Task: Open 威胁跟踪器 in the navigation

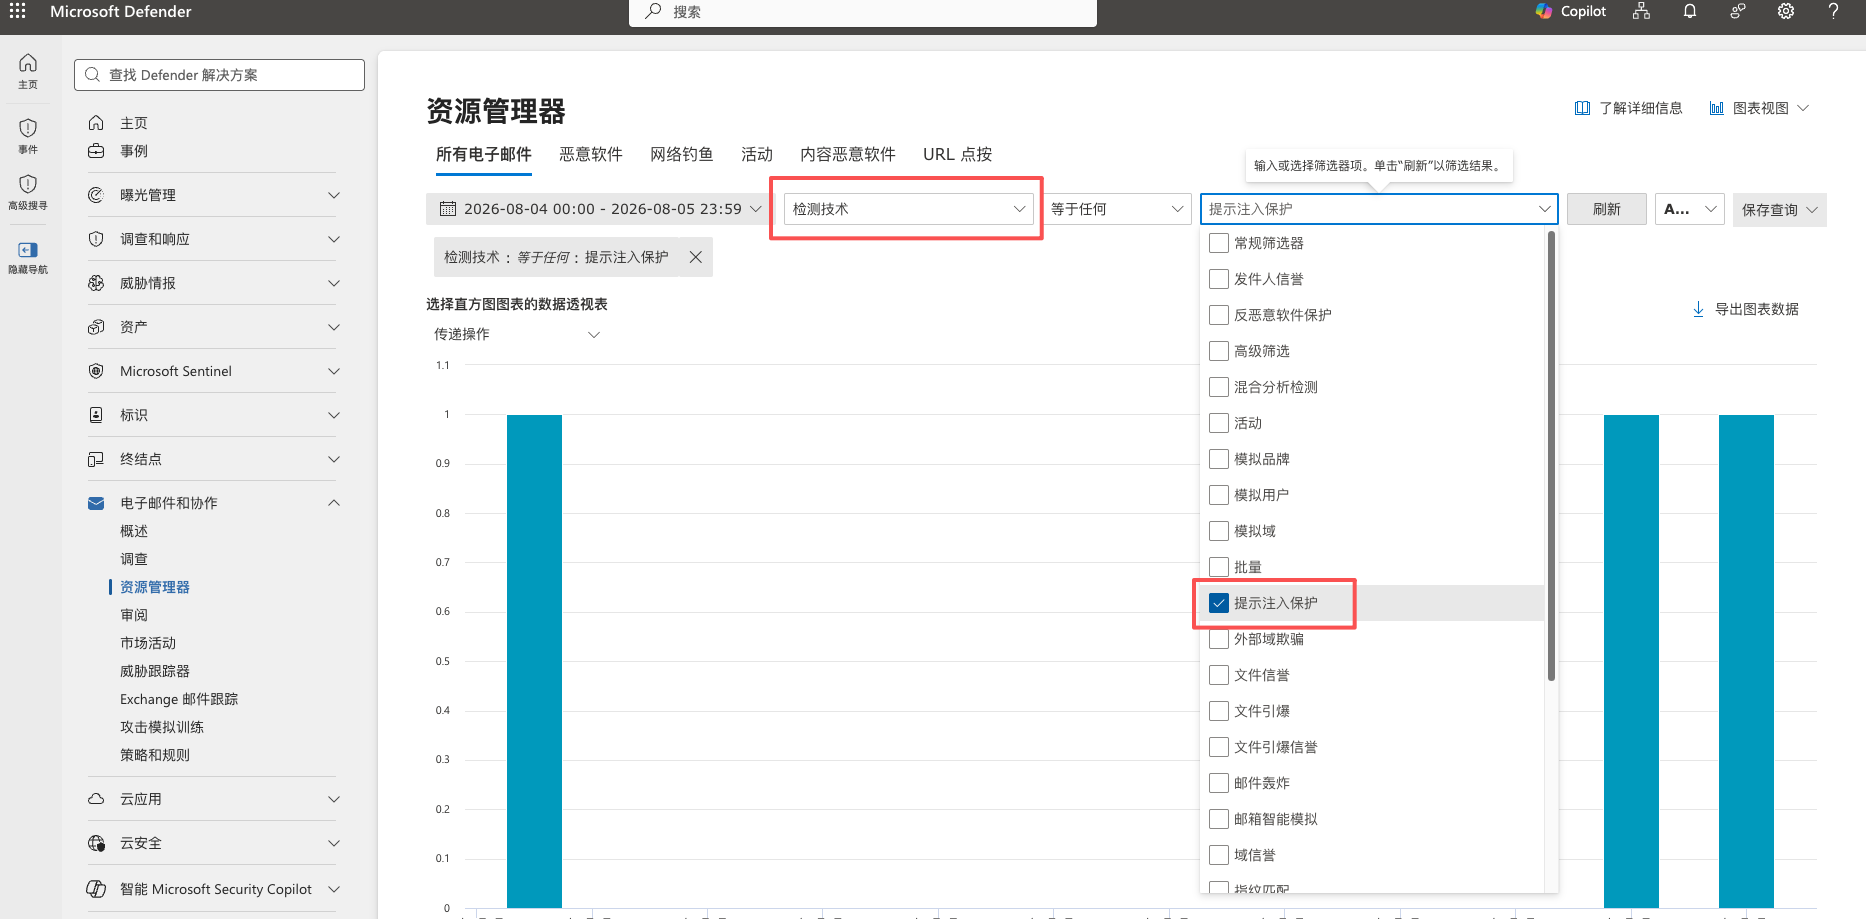Action: click(155, 671)
